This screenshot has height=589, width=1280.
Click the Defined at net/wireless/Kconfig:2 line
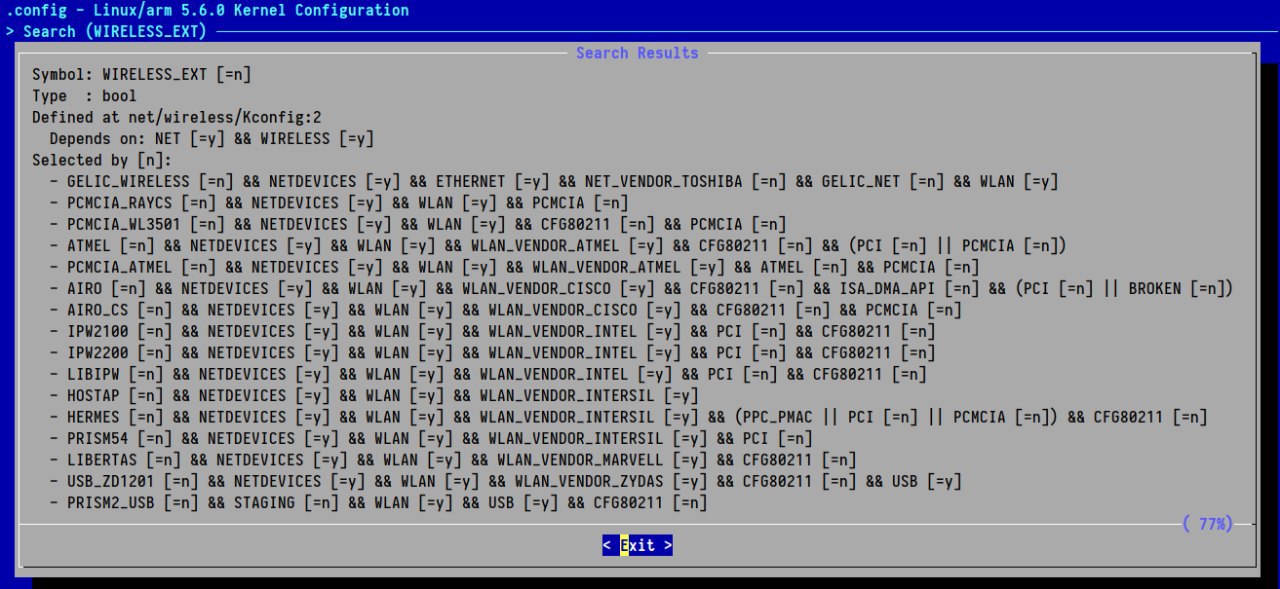click(177, 117)
